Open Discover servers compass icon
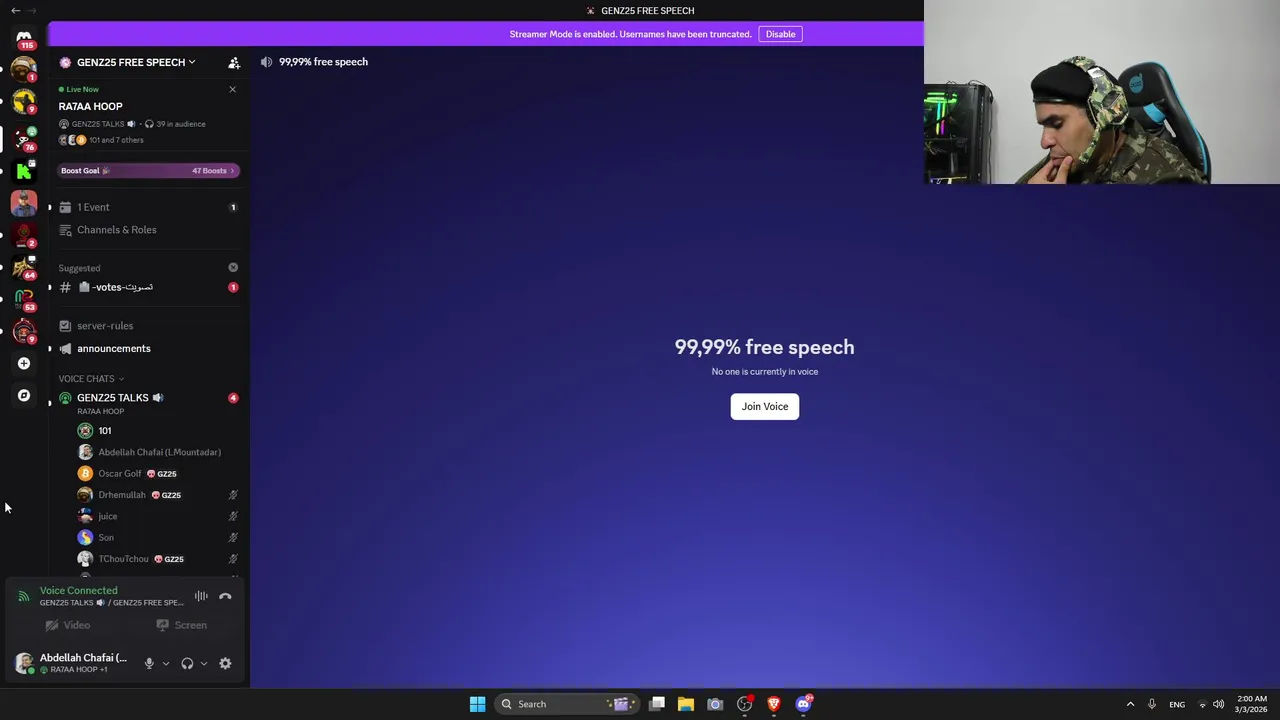The image size is (1280, 720). tap(24, 395)
